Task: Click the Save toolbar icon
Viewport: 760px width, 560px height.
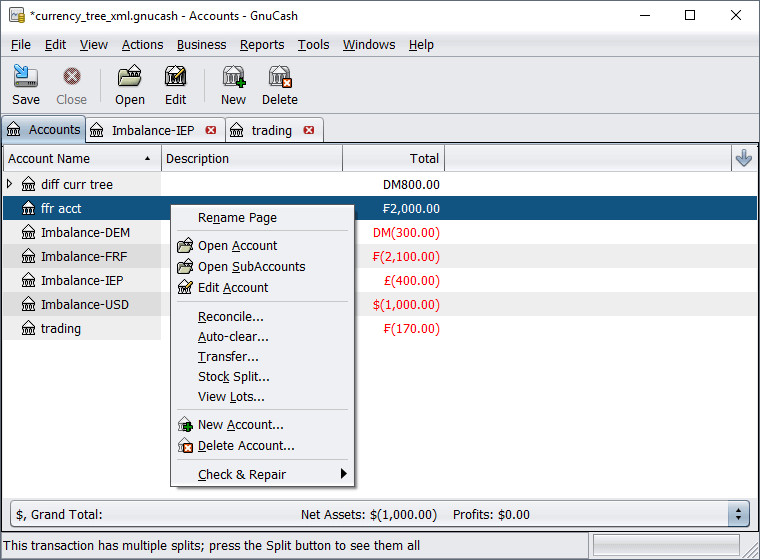Action: point(26,85)
